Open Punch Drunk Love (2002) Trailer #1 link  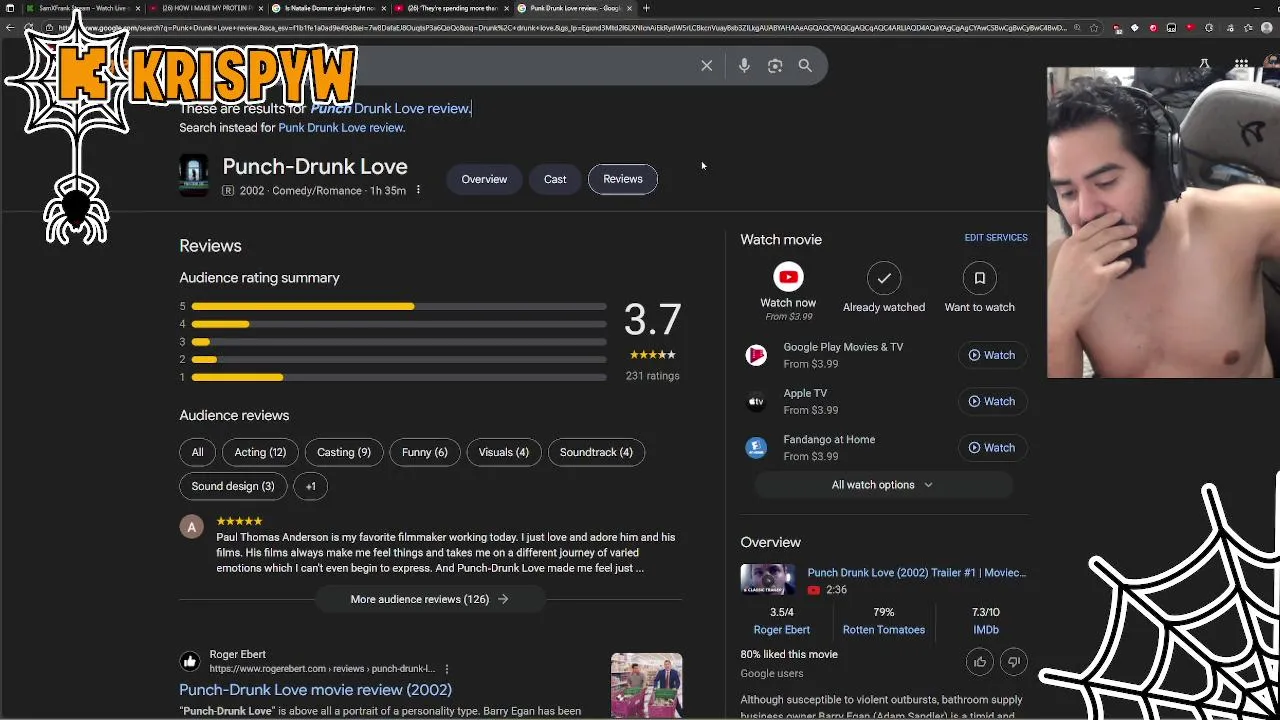click(917, 573)
